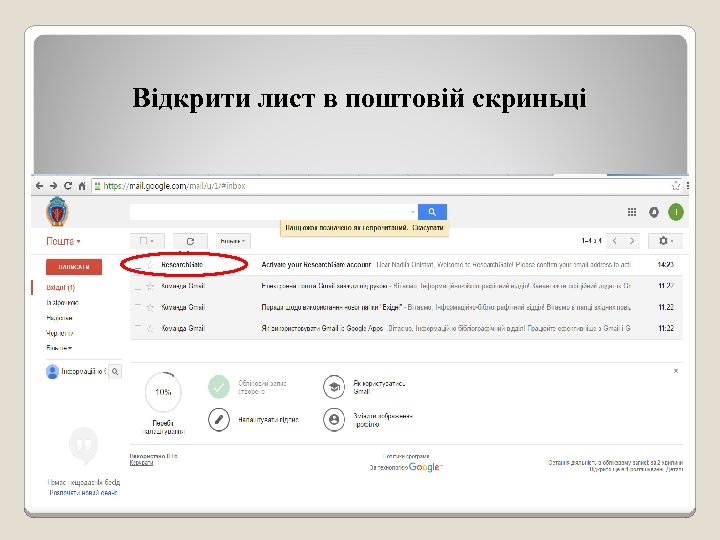Click the Керувати link in the footer
The image size is (720, 540).
point(141,463)
